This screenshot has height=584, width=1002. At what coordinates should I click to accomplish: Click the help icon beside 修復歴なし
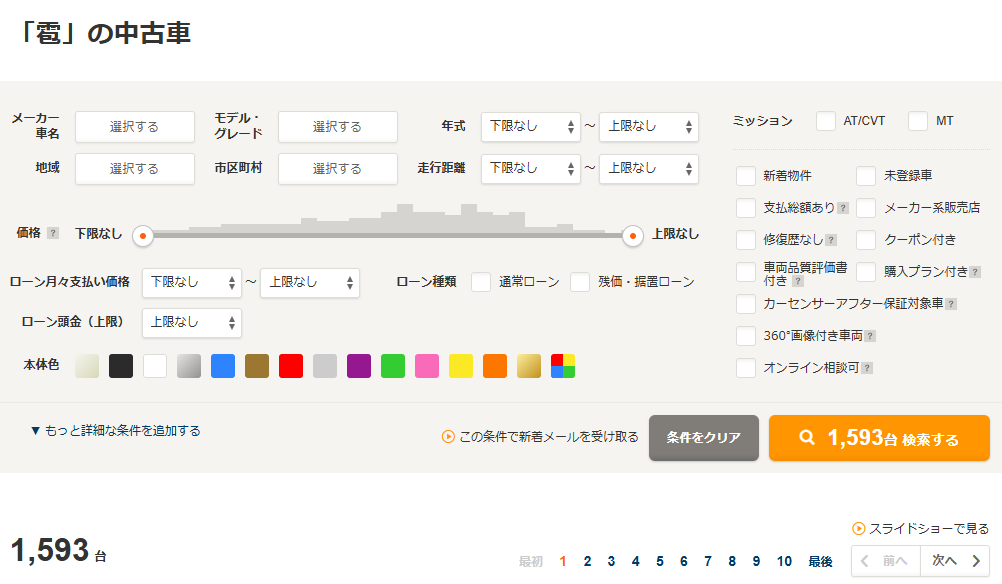tap(831, 240)
